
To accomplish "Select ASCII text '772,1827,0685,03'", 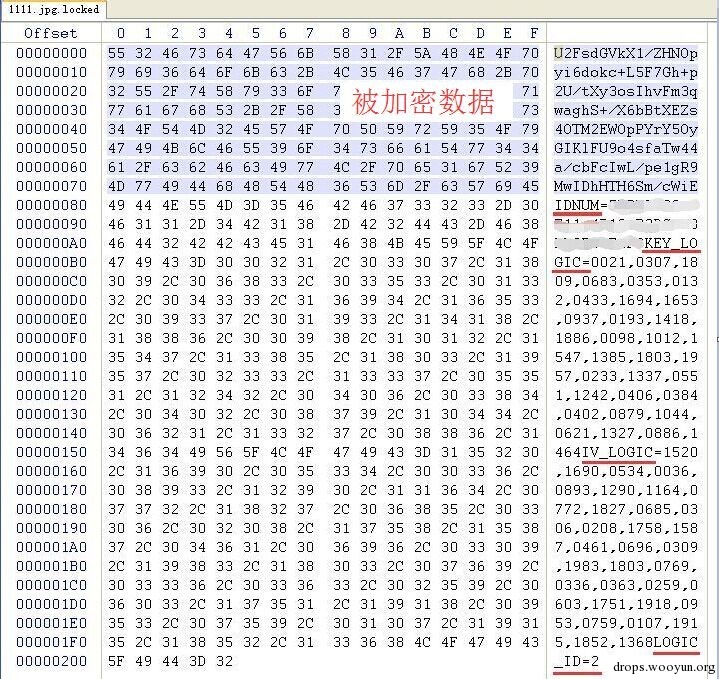I will coord(626,509).
